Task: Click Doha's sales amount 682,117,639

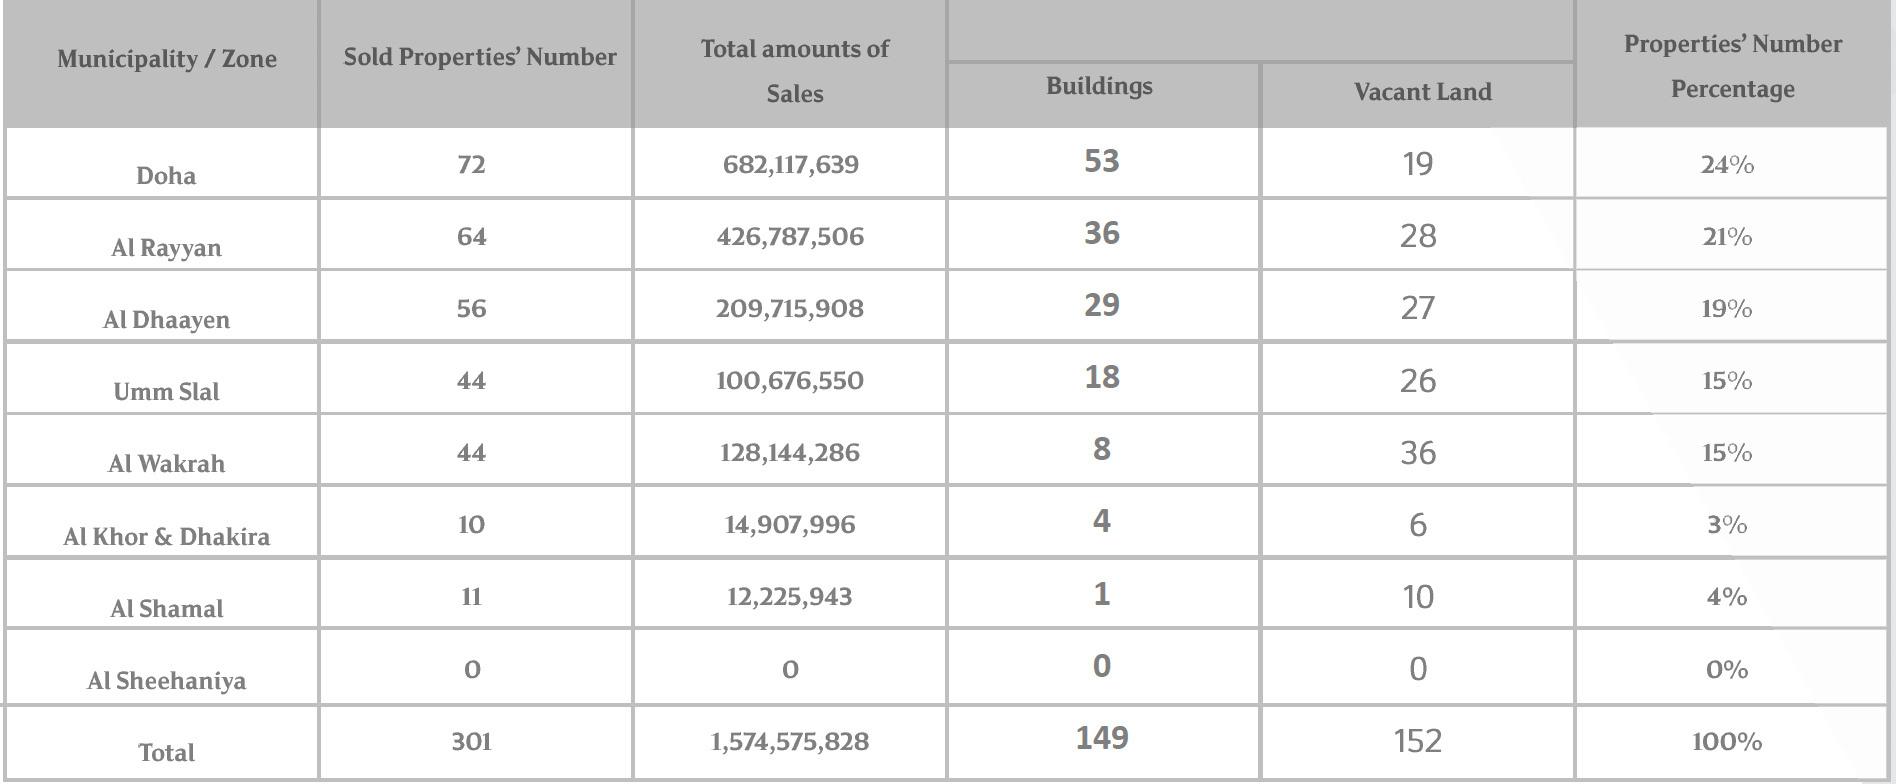Action: coord(790,164)
